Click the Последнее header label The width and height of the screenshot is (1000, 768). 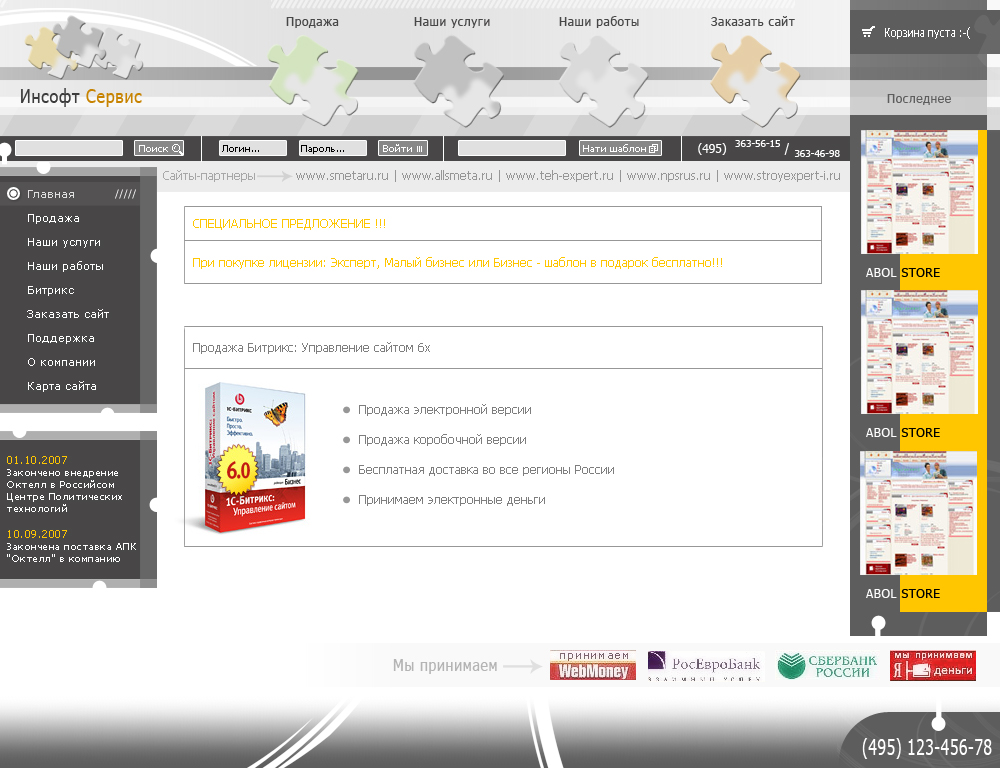pos(918,98)
